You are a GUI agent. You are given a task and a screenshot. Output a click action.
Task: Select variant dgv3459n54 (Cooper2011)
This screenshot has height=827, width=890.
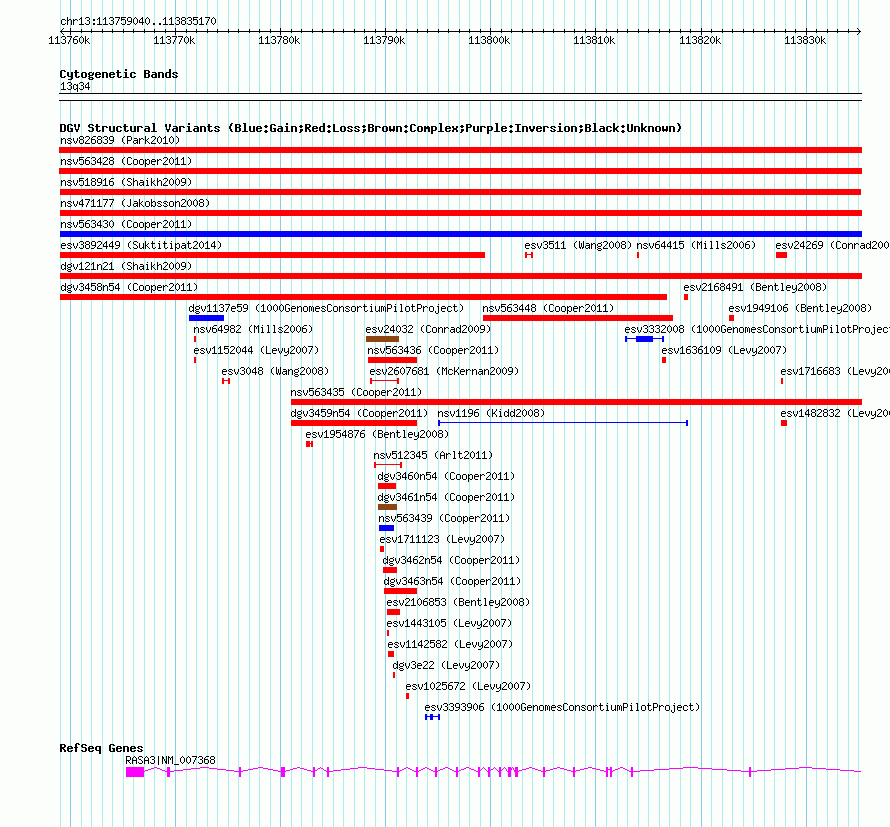coord(359,413)
